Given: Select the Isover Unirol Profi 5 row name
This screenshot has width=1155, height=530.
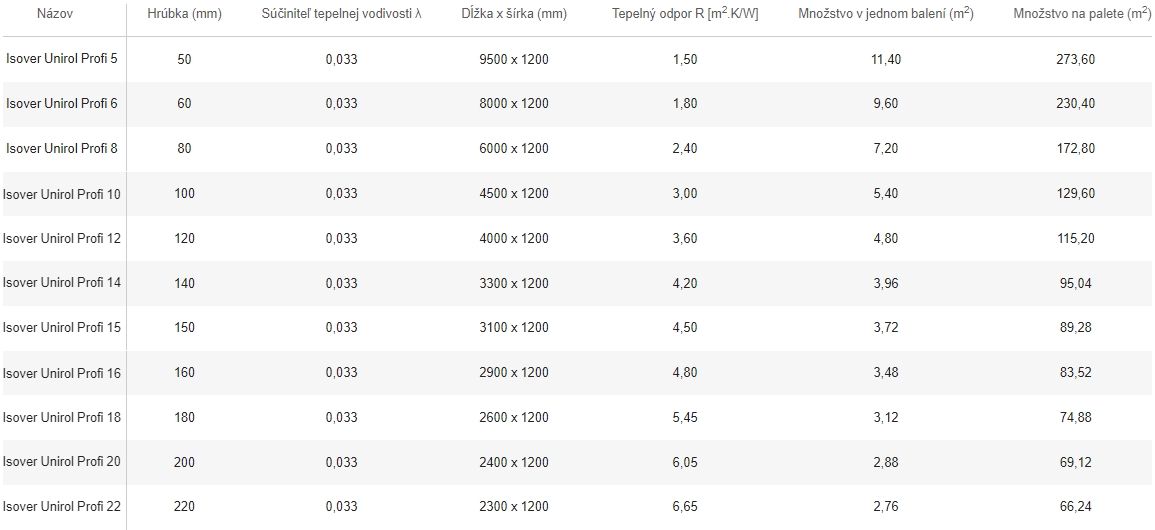Looking at the screenshot, I should [x=62, y=58].
